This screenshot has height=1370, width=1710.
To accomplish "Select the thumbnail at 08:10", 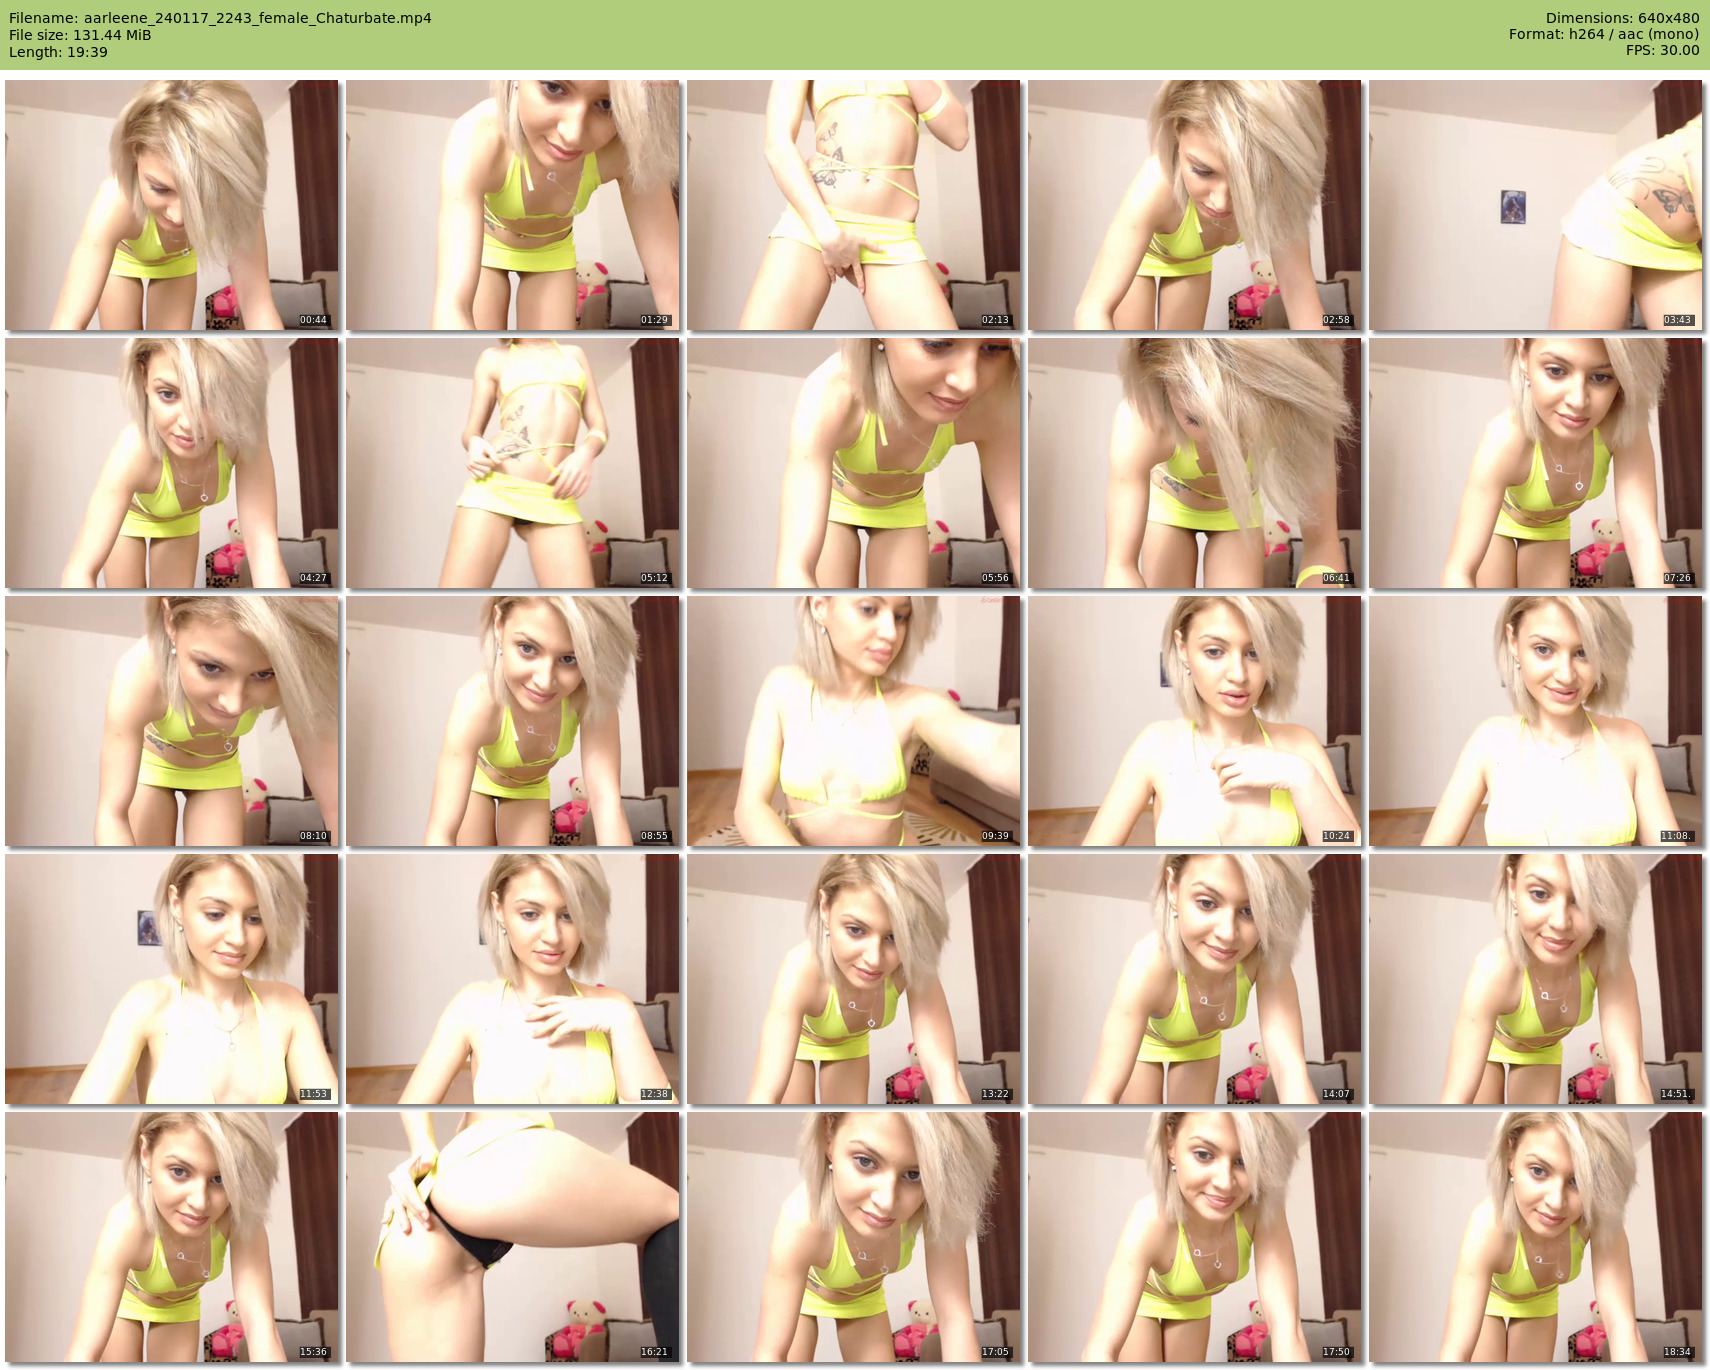I will [172, 721].
